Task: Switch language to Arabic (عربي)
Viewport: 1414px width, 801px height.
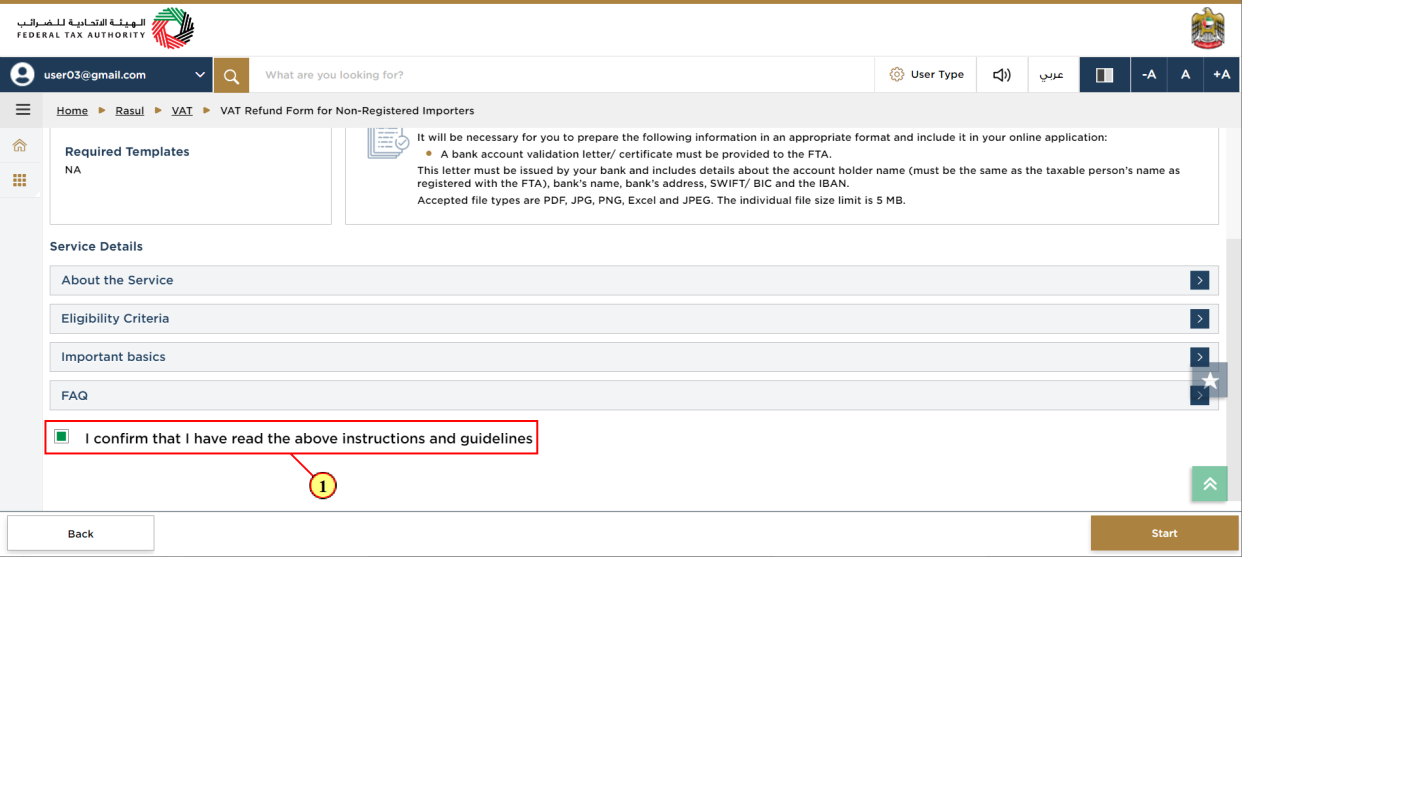Action: tap(1052, 75)
